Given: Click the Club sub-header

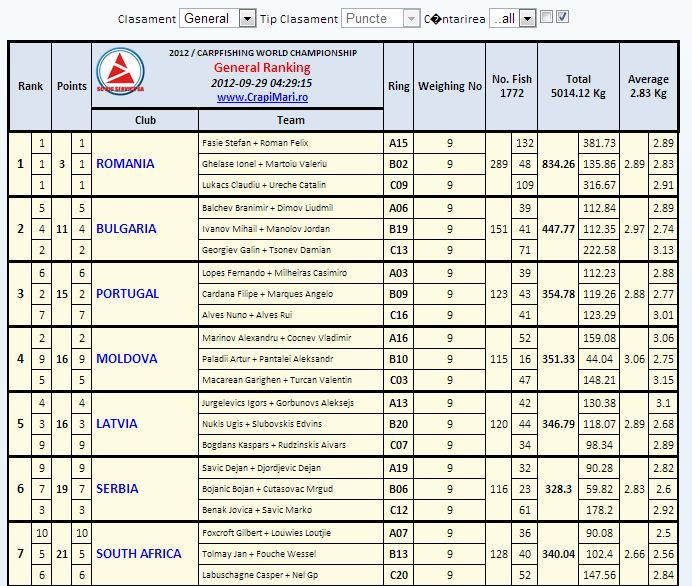Looking at the screenshot, I should tap(145, 120).
